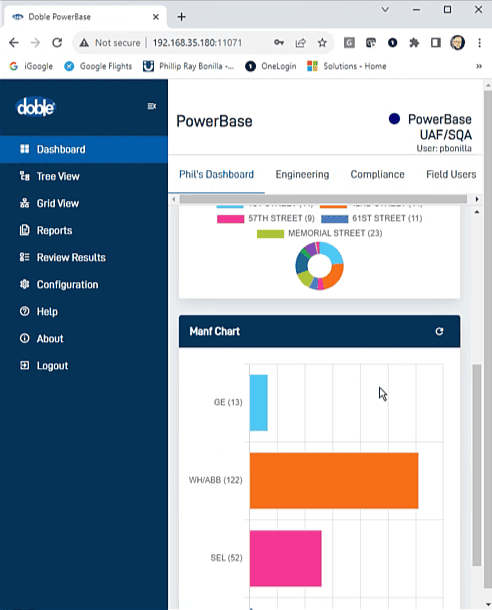Click the horizontal tab scrollbar right arrow

[477, 199]
